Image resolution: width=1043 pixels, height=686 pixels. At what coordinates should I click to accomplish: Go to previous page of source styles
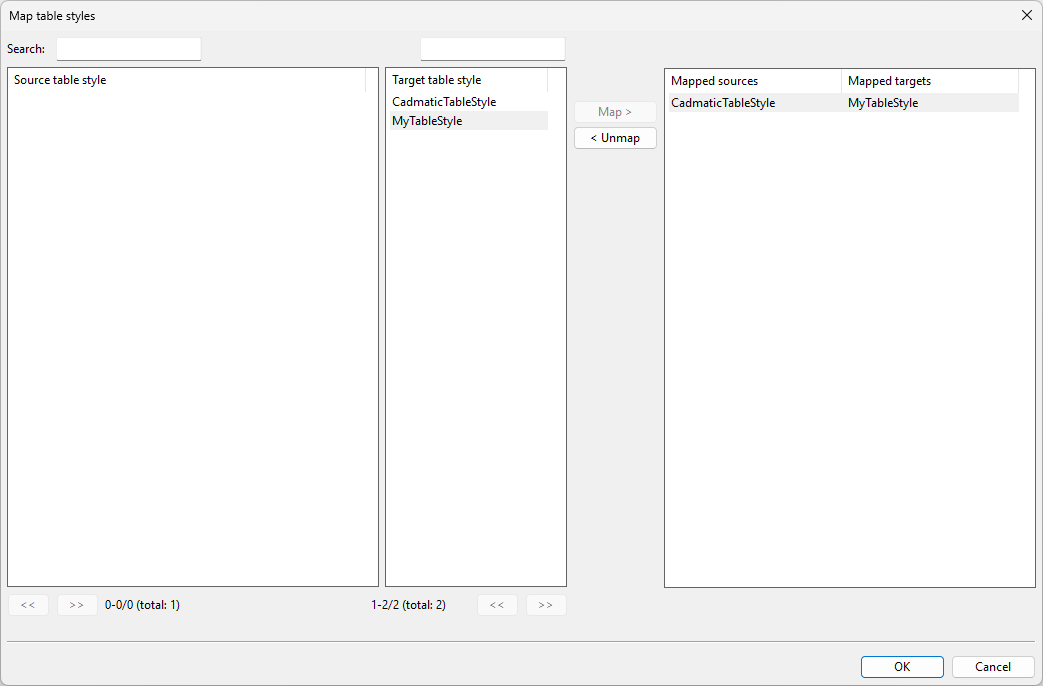(28, 605)
